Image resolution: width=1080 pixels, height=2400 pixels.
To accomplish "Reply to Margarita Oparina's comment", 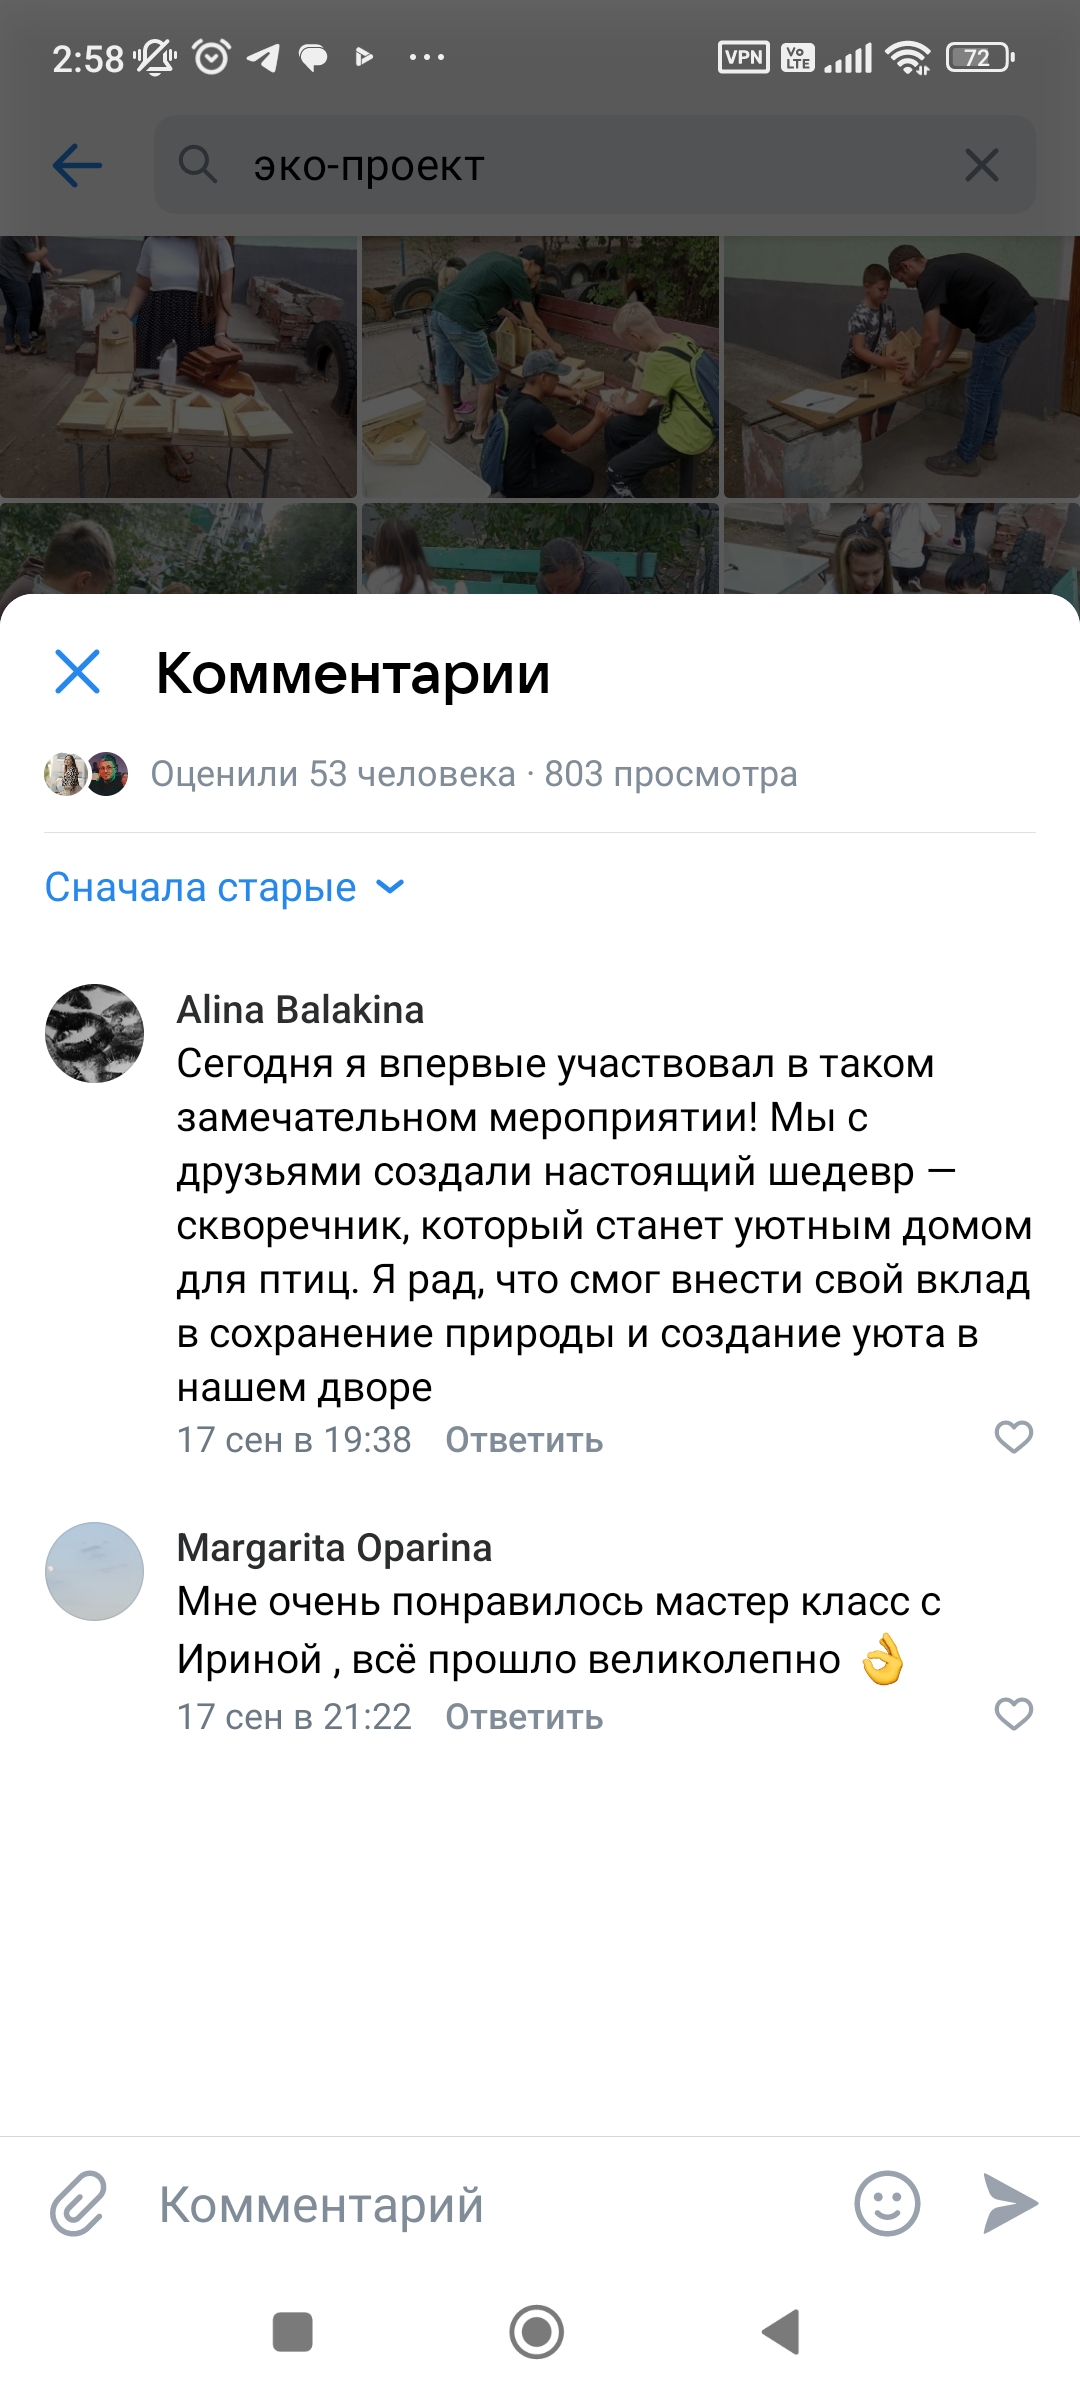I will click(524, 1717).
